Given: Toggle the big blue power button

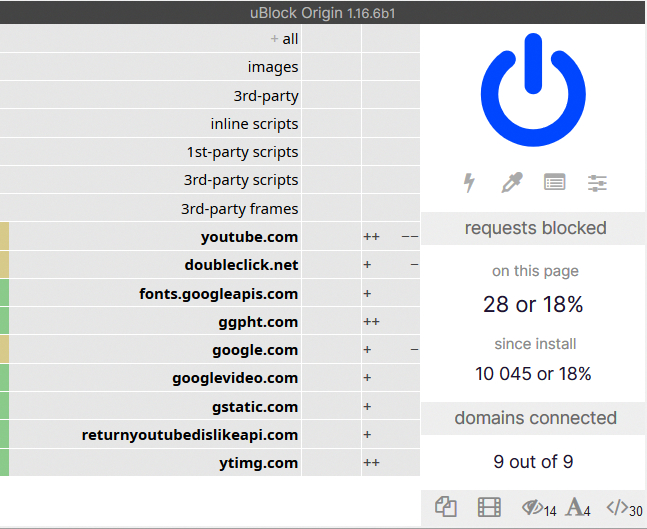Looking at the screenshot, I should (x=533, y=90).
